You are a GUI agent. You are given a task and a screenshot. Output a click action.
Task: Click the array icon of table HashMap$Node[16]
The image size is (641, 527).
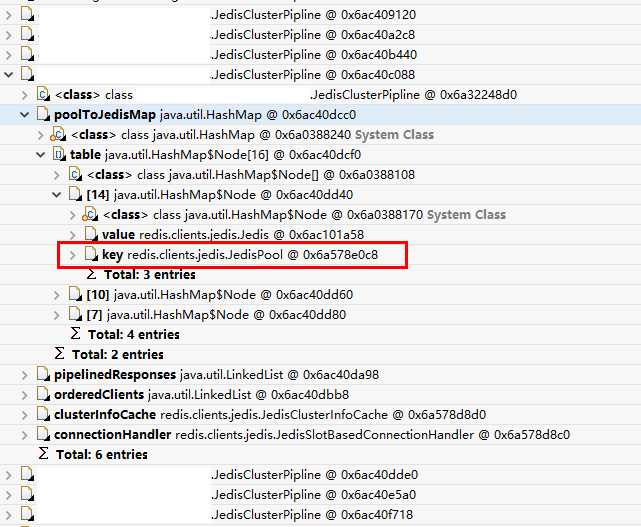pyautogui.click(x=59, y=154)
